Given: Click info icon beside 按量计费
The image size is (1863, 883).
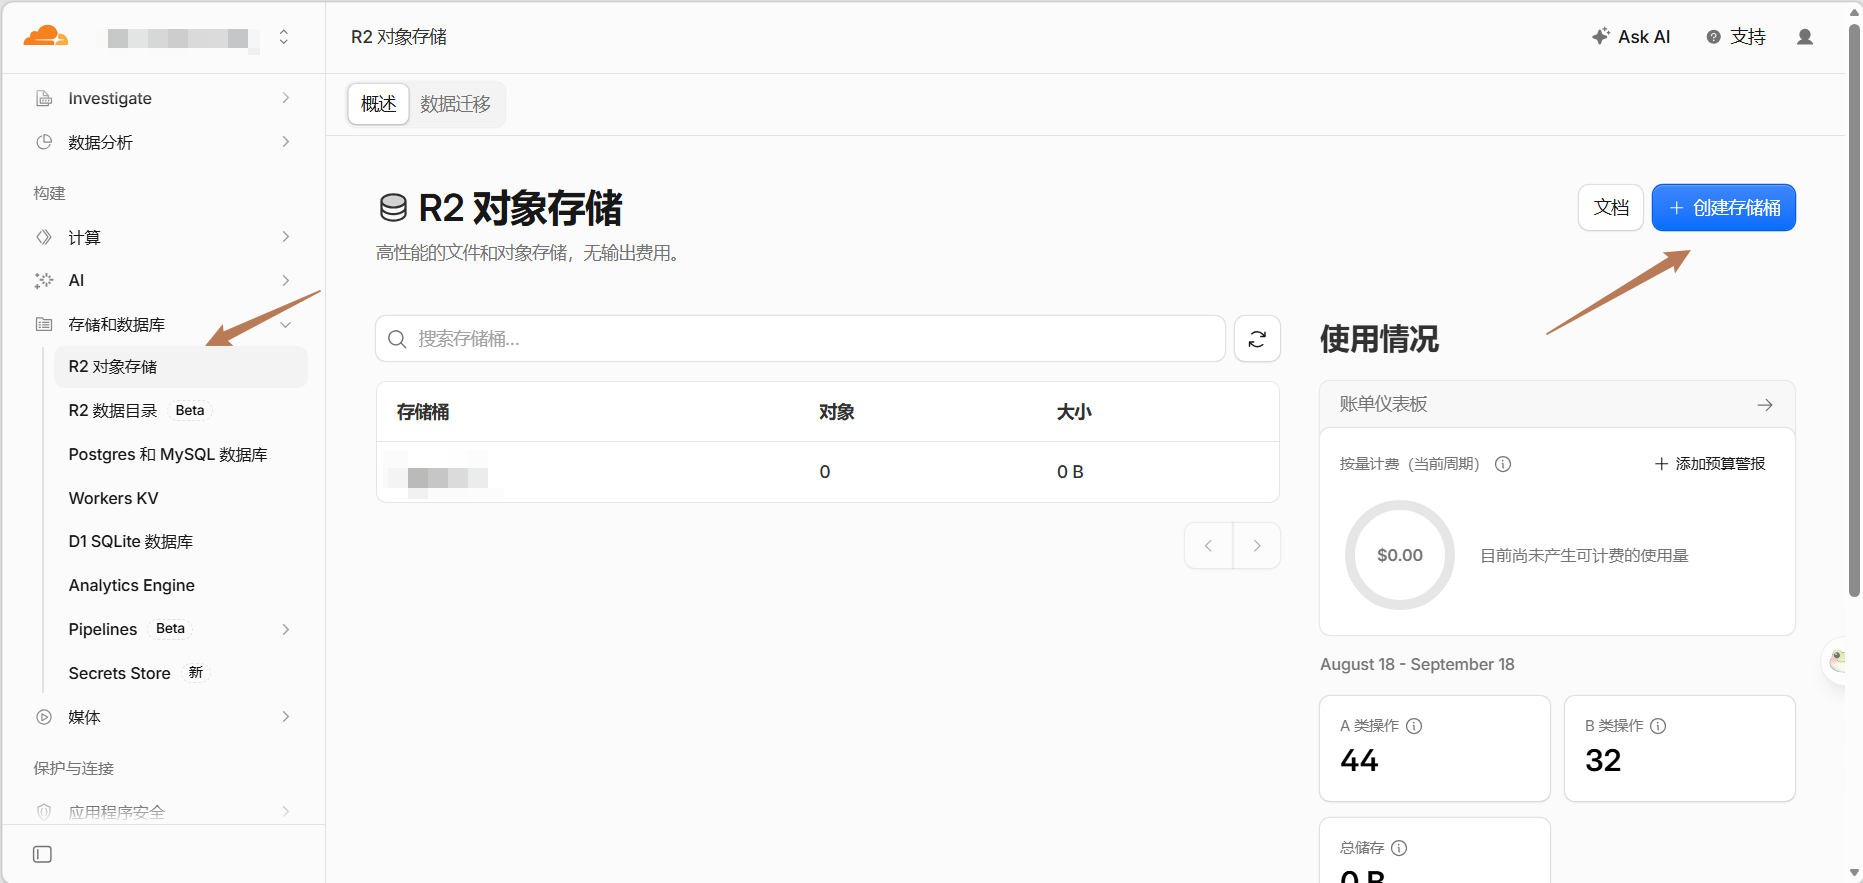Looking at the screenshot, I should (1503, 464).
